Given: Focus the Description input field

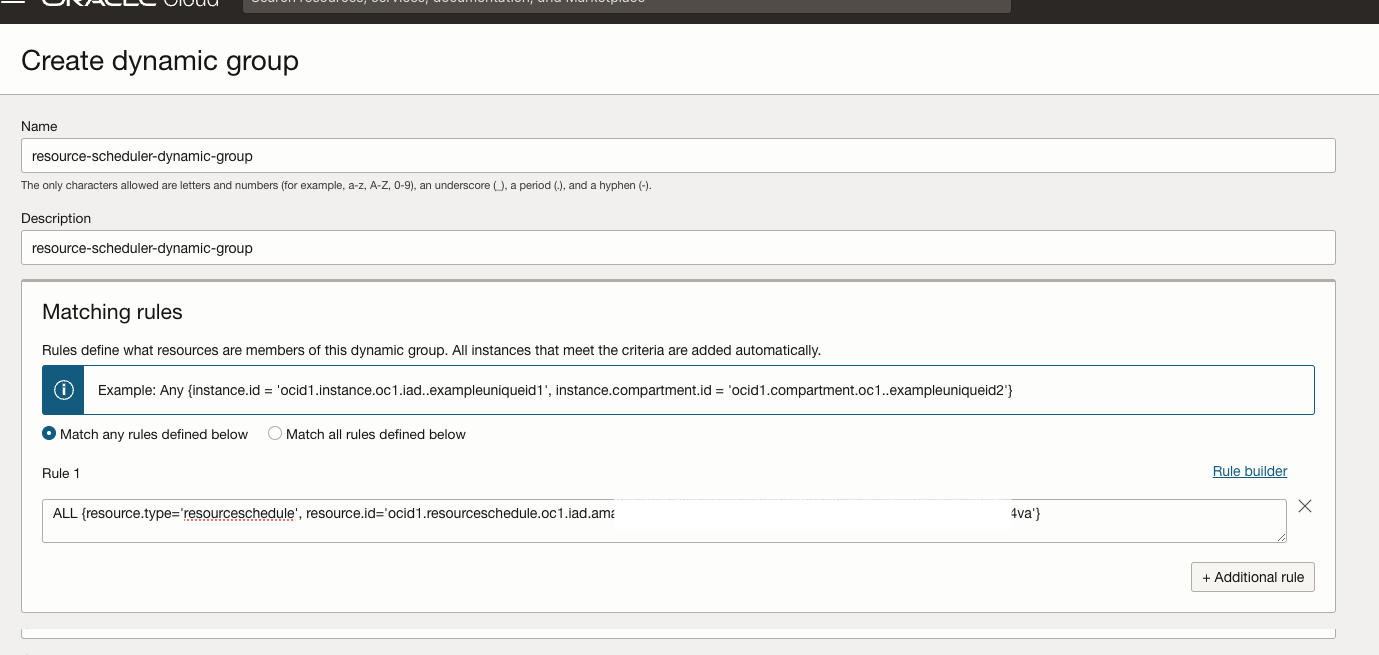Looking at the screenshot, I should pos(678,248).
